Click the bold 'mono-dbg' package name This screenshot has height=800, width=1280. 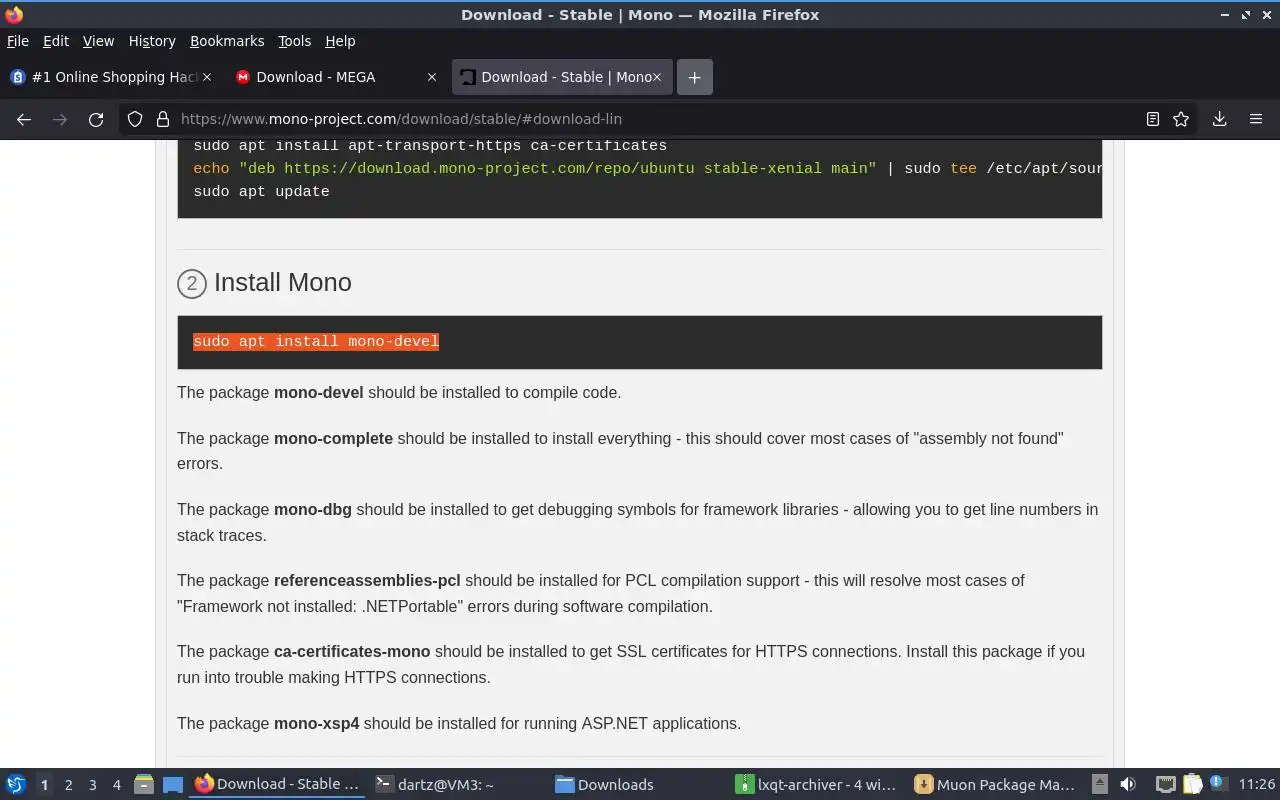tap(313, 510)
